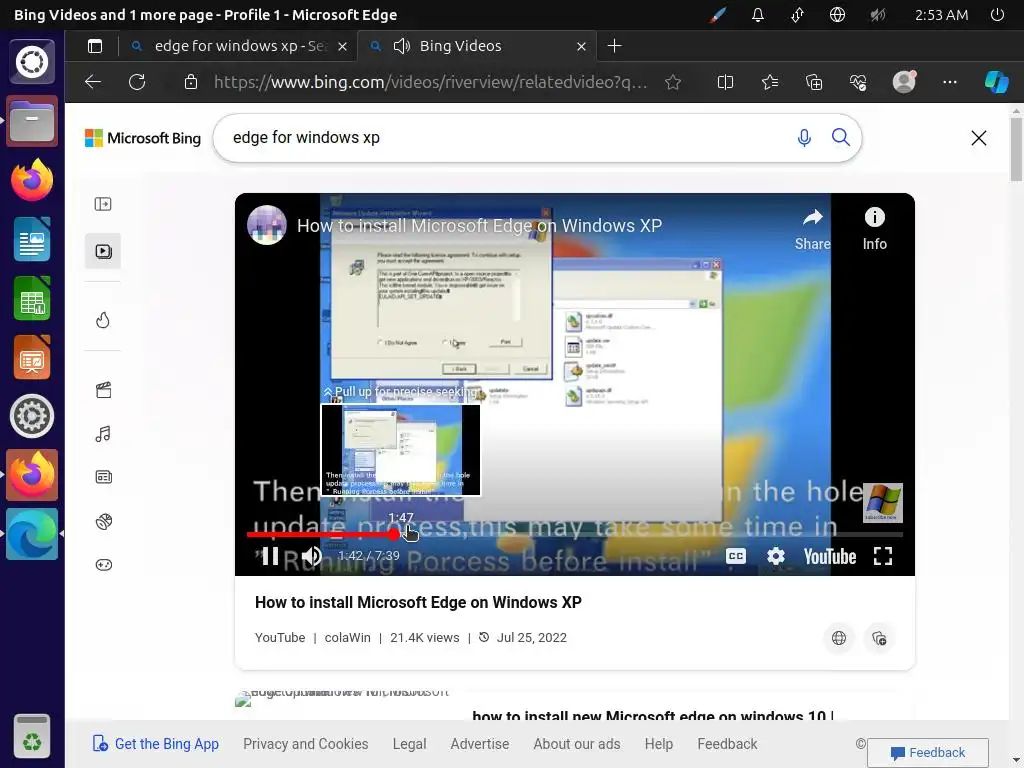1024x768 pixels.
Task: Open the tab actions menu icon
Action: [95, 46]
